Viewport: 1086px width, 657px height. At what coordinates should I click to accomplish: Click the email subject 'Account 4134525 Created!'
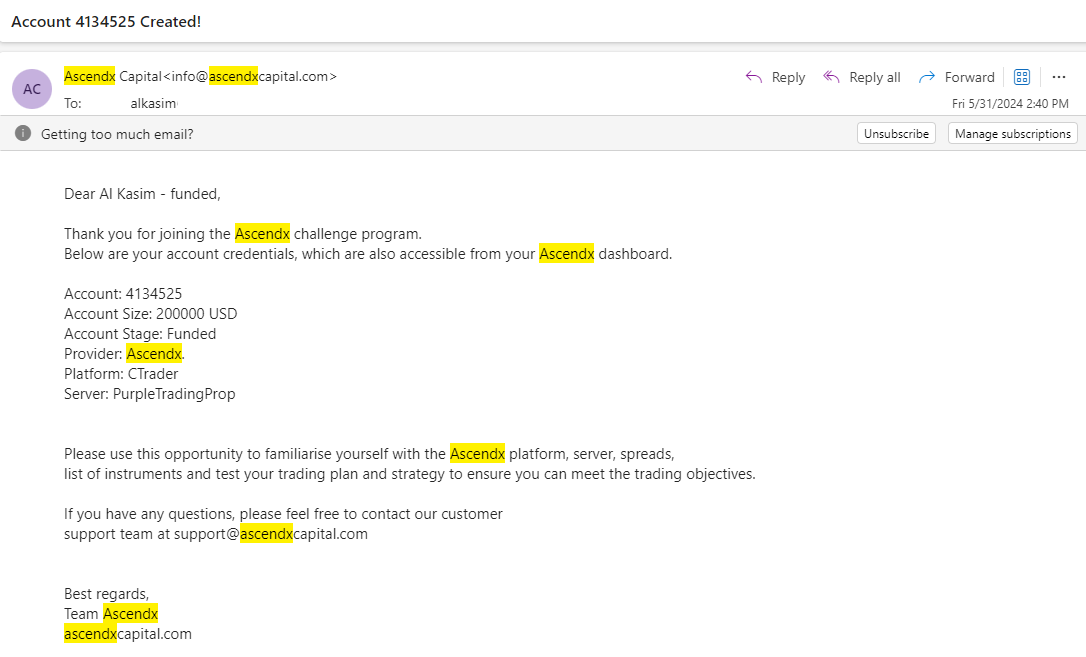[106, 21]
